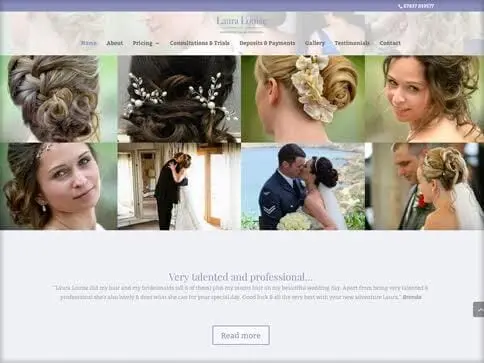Open the bride close-up with earring photo
Screen dimensions: 484x363
[x=59, y=186]
